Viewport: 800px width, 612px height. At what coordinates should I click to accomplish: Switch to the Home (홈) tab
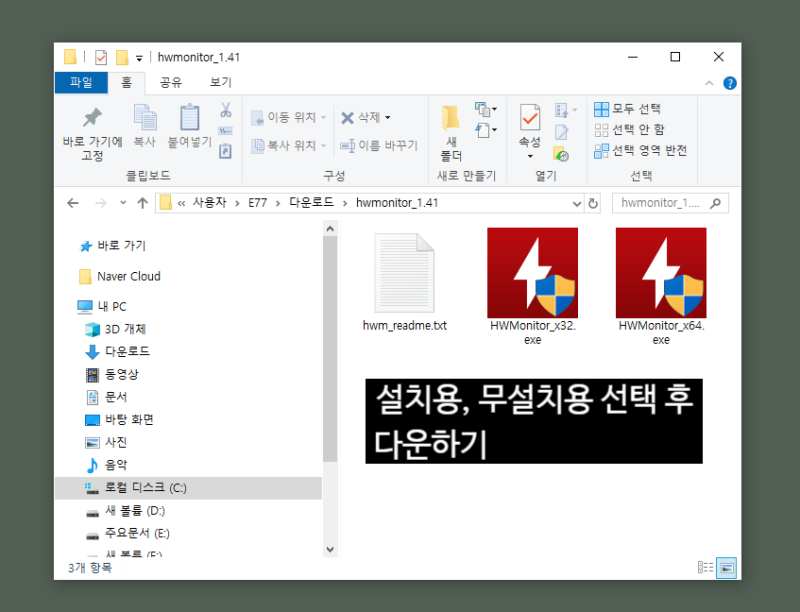coord(126,83)
